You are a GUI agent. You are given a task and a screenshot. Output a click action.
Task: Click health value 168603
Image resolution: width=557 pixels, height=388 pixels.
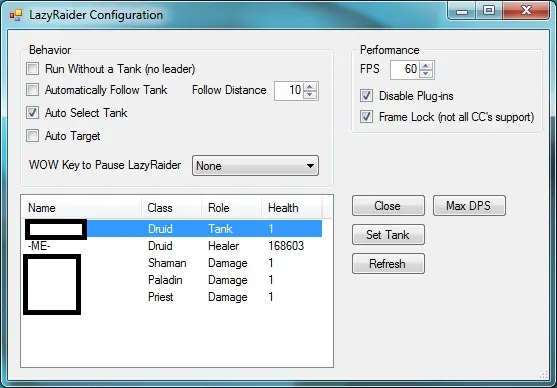pyautogui.click(x=286, y=246)
